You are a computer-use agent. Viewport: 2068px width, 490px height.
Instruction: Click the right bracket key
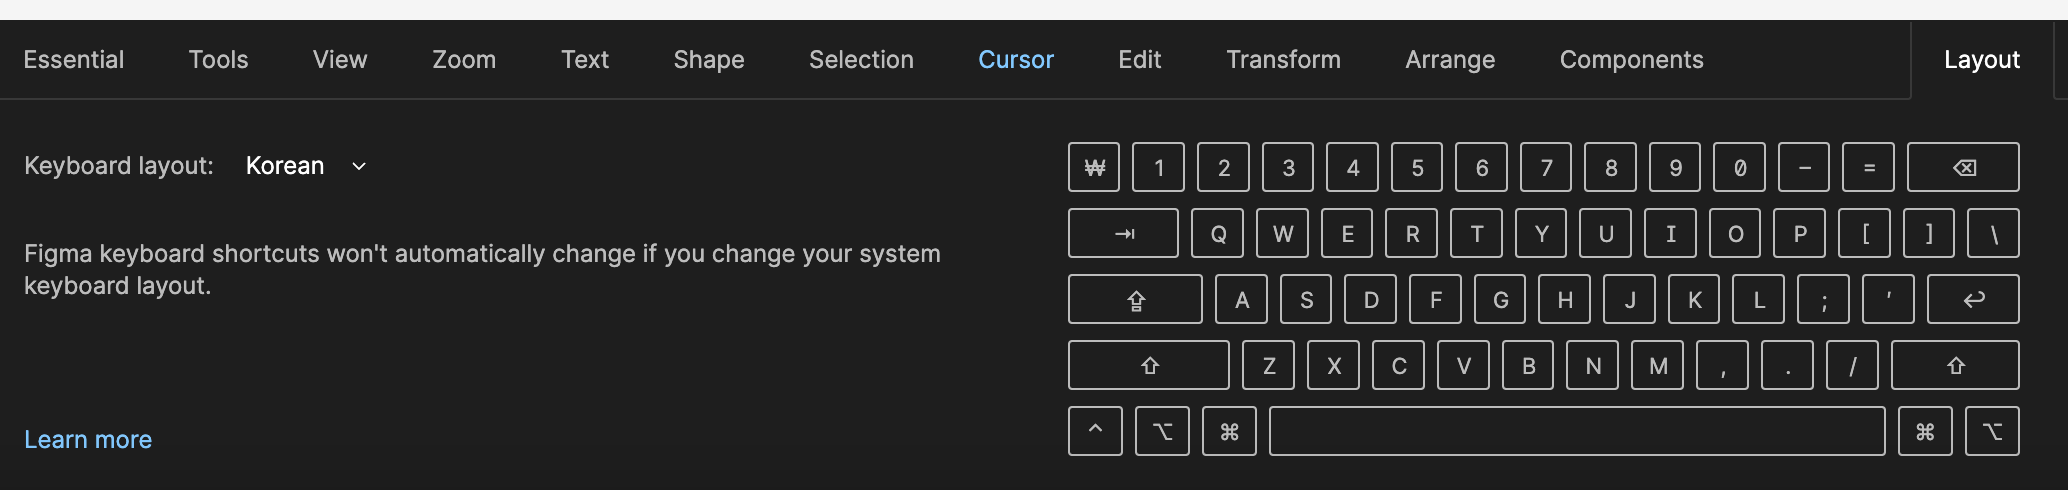[1929, 233]
